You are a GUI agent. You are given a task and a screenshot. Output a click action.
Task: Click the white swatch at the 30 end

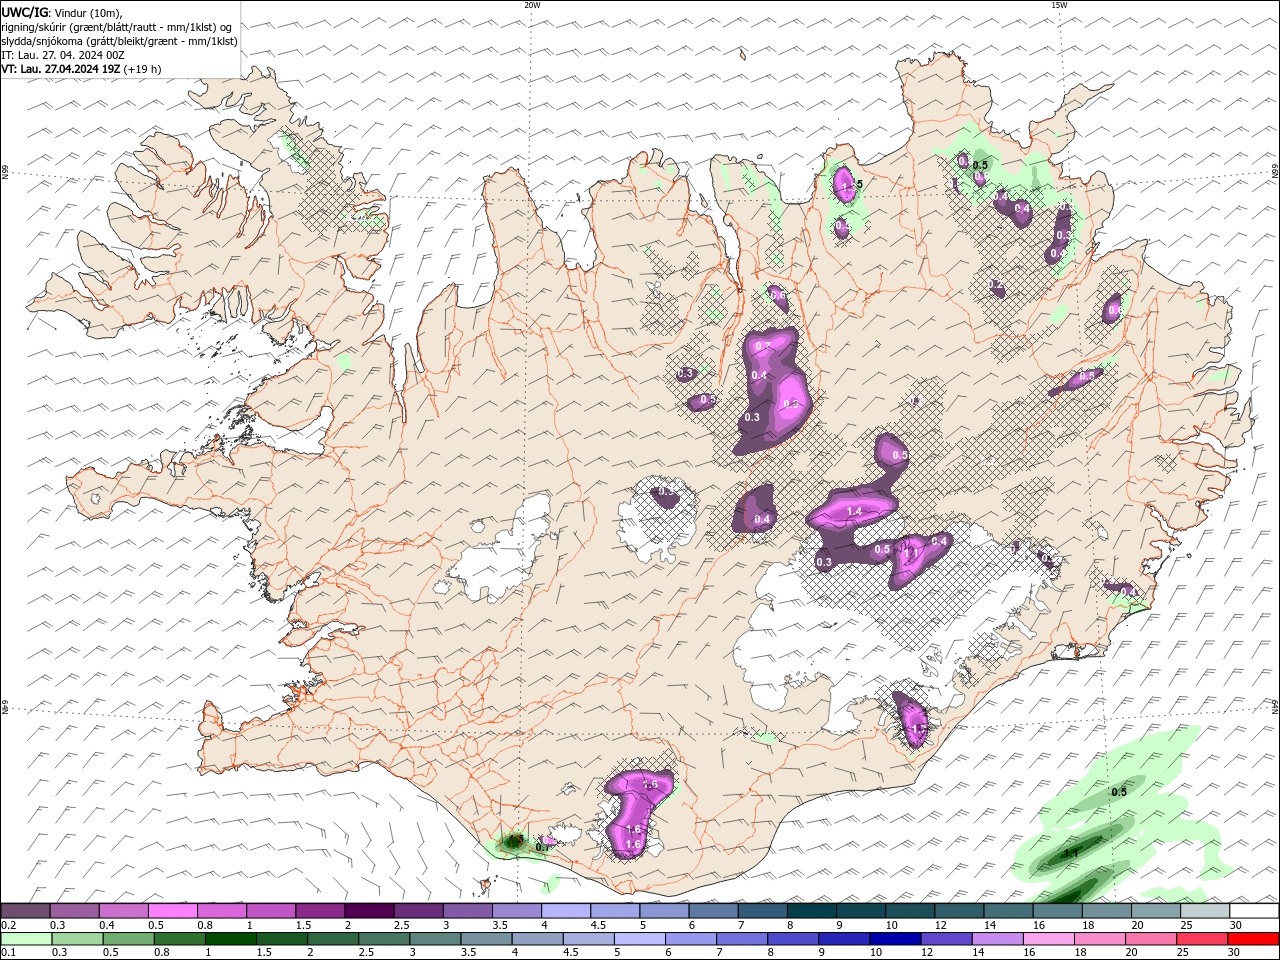click(1253, 911)
